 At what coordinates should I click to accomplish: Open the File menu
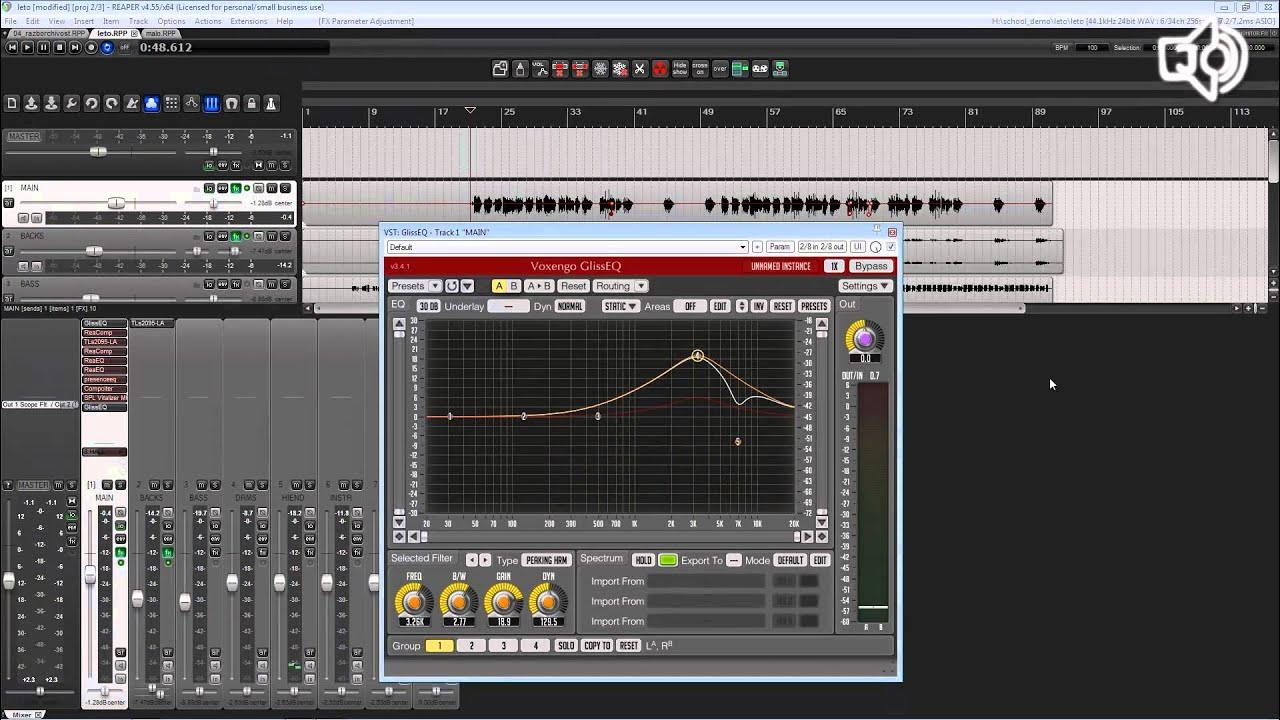pyautogui.click(x=10, y=21)
